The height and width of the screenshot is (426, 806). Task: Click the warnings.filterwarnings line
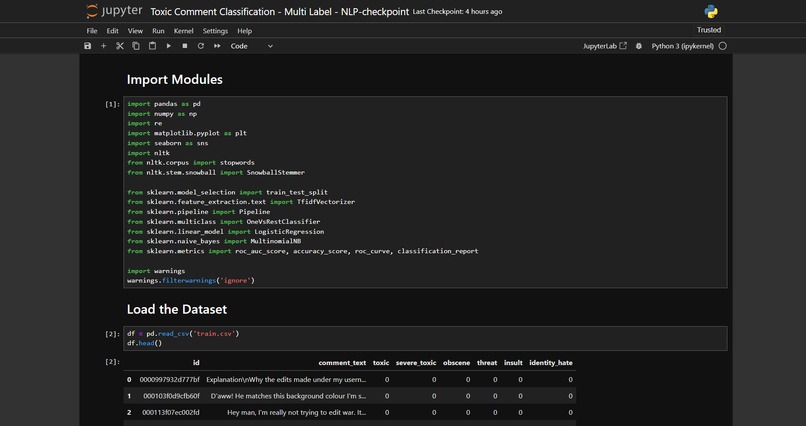pos(191,281)
